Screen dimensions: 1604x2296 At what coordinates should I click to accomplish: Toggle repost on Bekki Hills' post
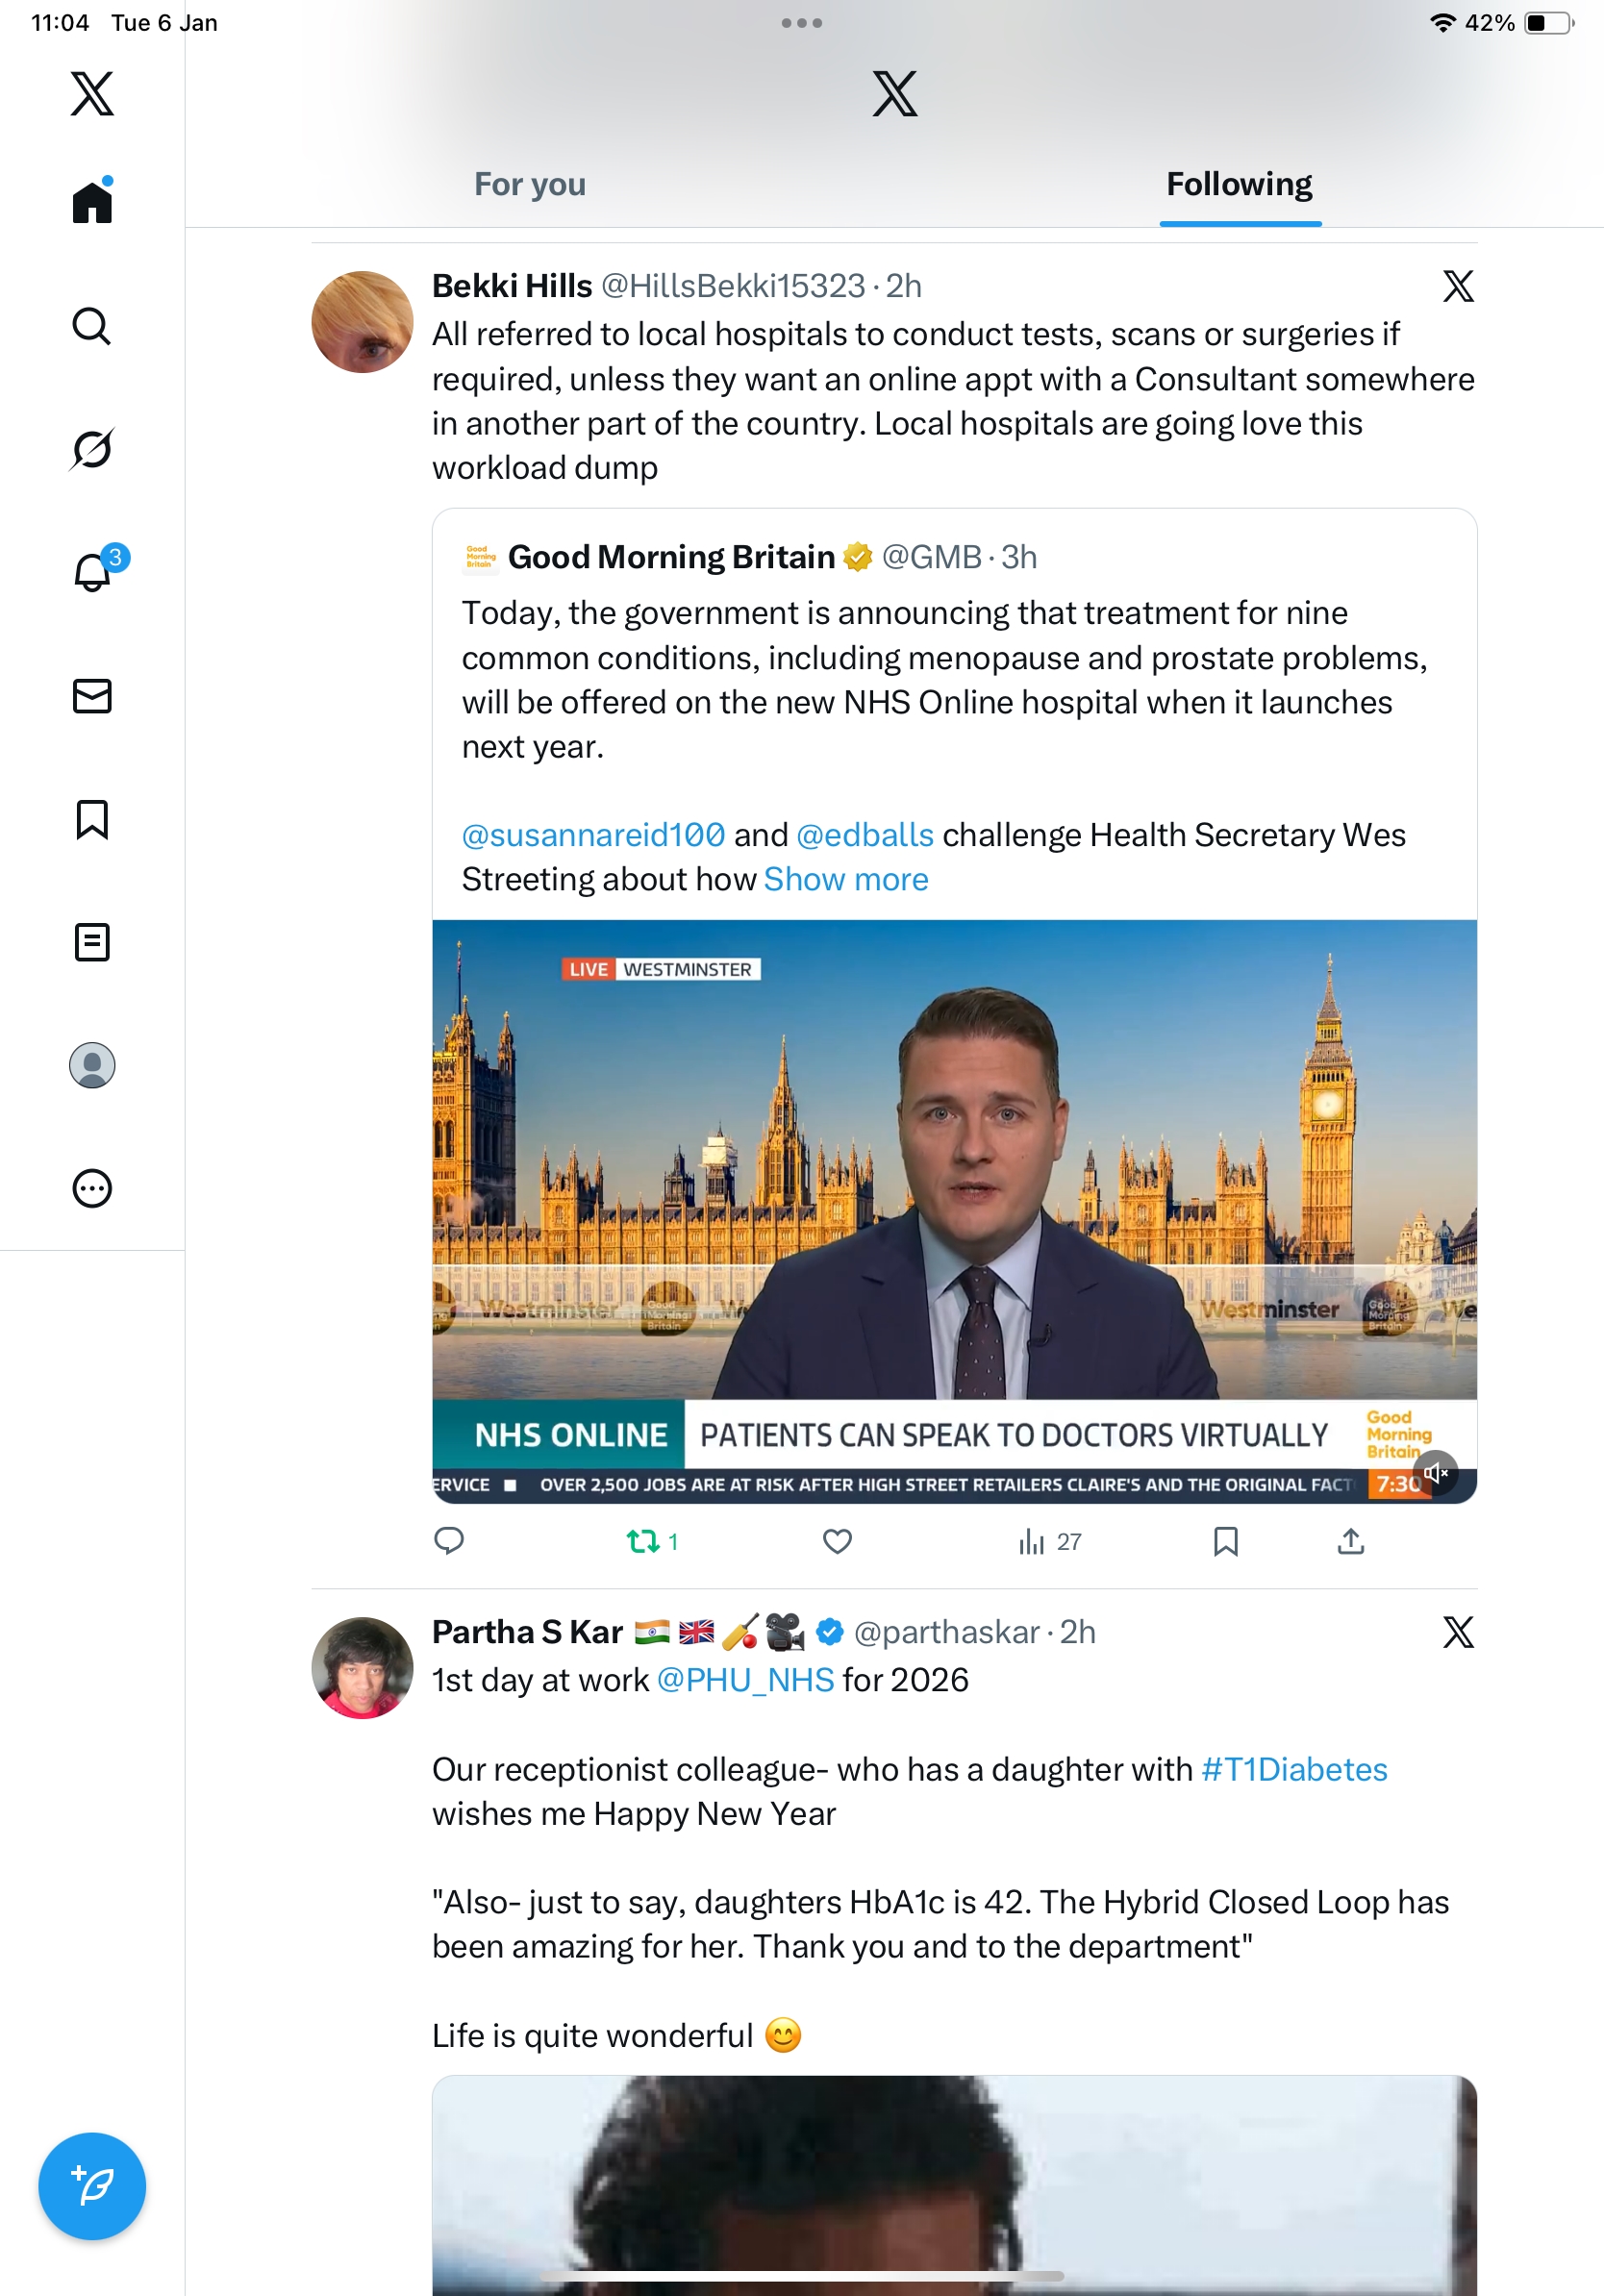pyautogui.click(x=644, y=1541)
